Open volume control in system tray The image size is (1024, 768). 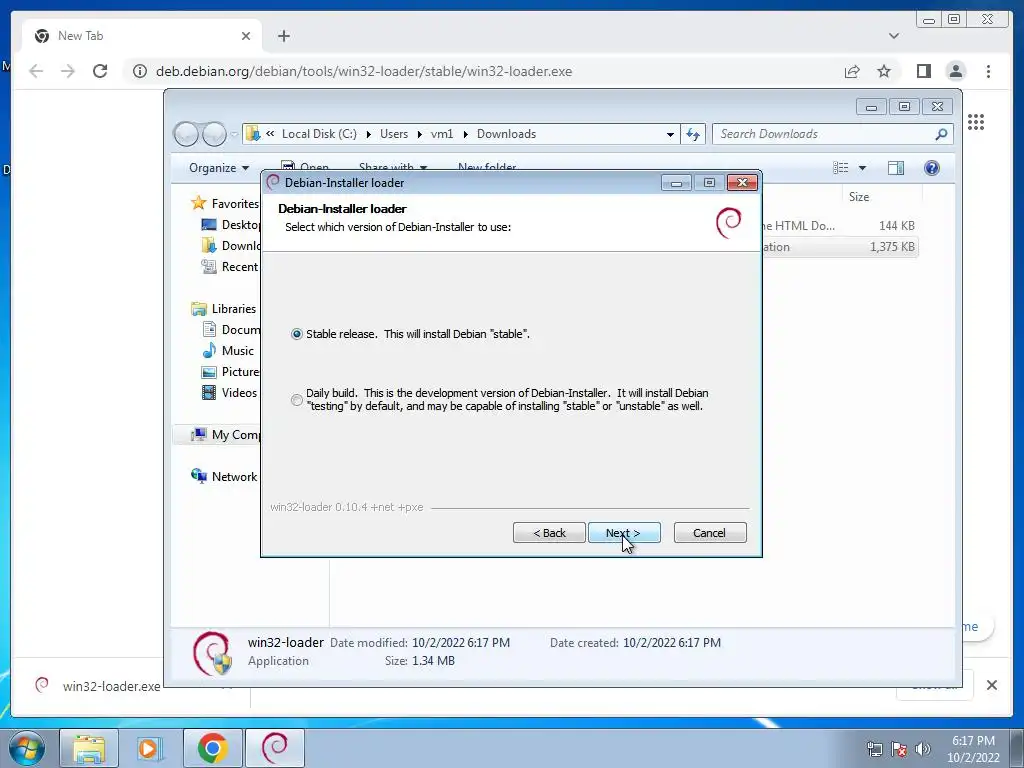[923, 749]
